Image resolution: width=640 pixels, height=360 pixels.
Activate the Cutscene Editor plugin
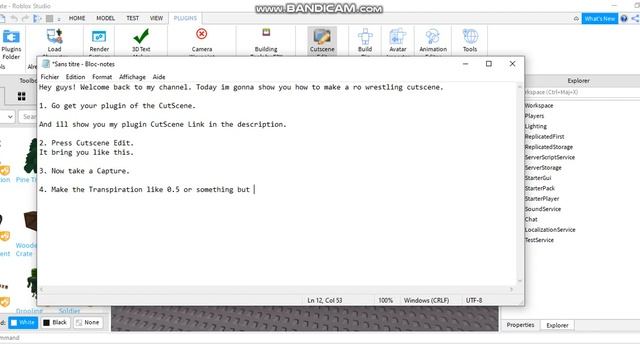(322, 37)
